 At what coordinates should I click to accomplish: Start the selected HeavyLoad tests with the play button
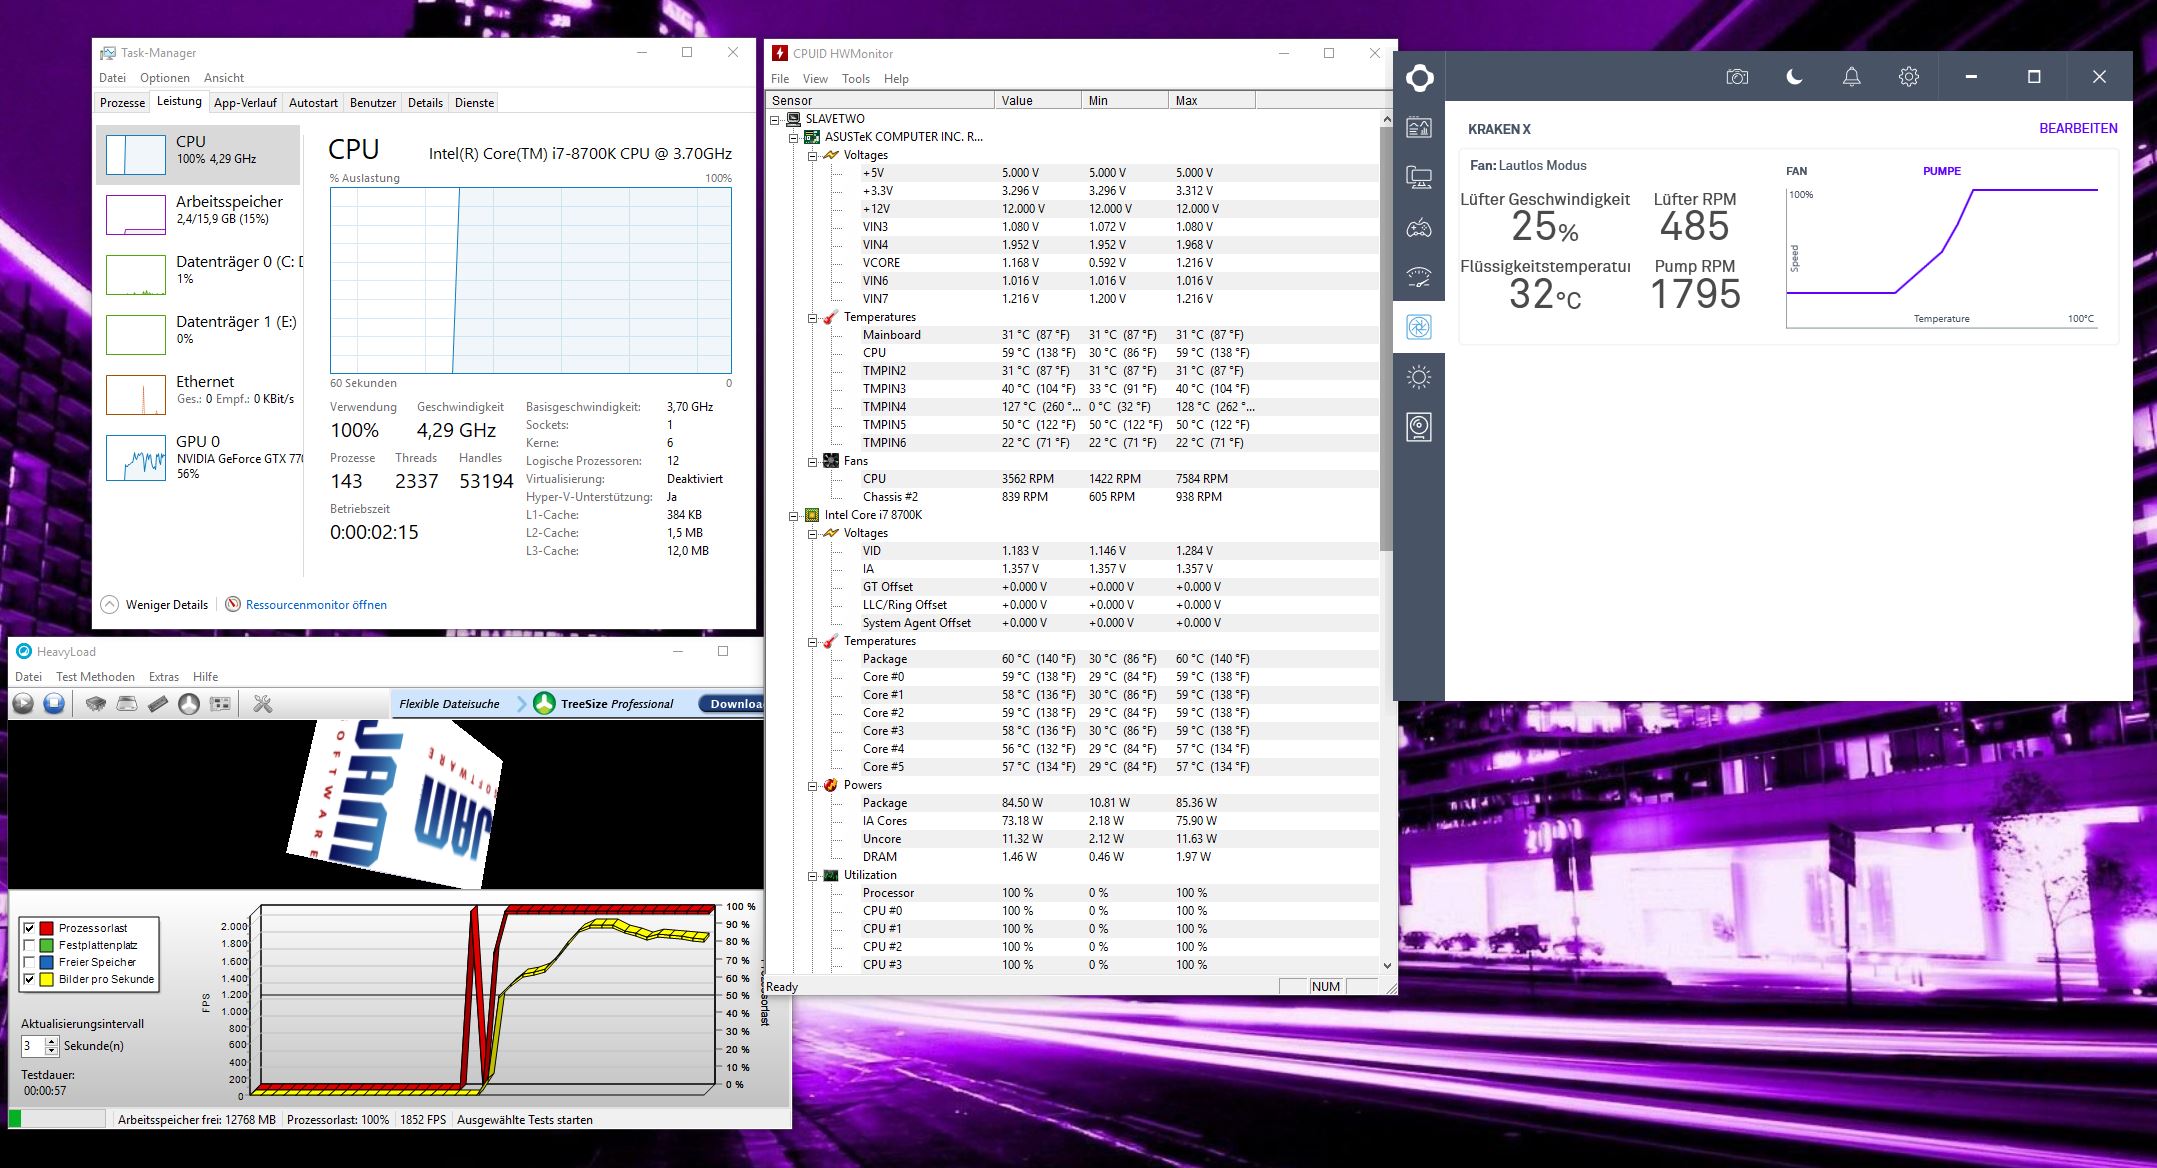[x=23, y=704]
